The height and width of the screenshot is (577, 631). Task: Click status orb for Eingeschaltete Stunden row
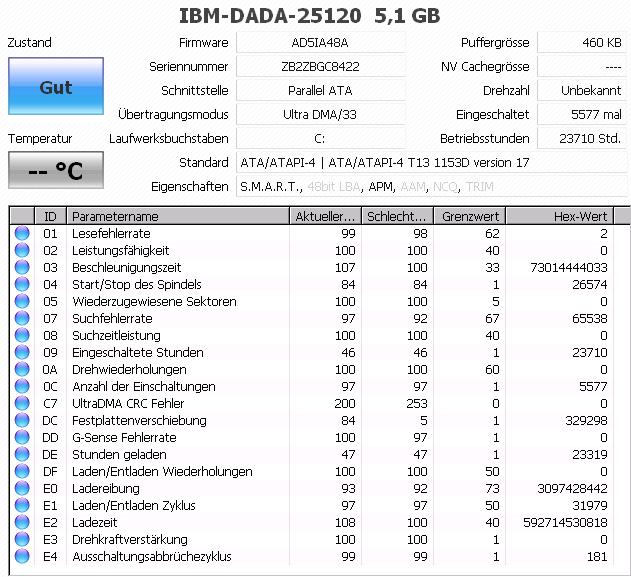point(22,352)
